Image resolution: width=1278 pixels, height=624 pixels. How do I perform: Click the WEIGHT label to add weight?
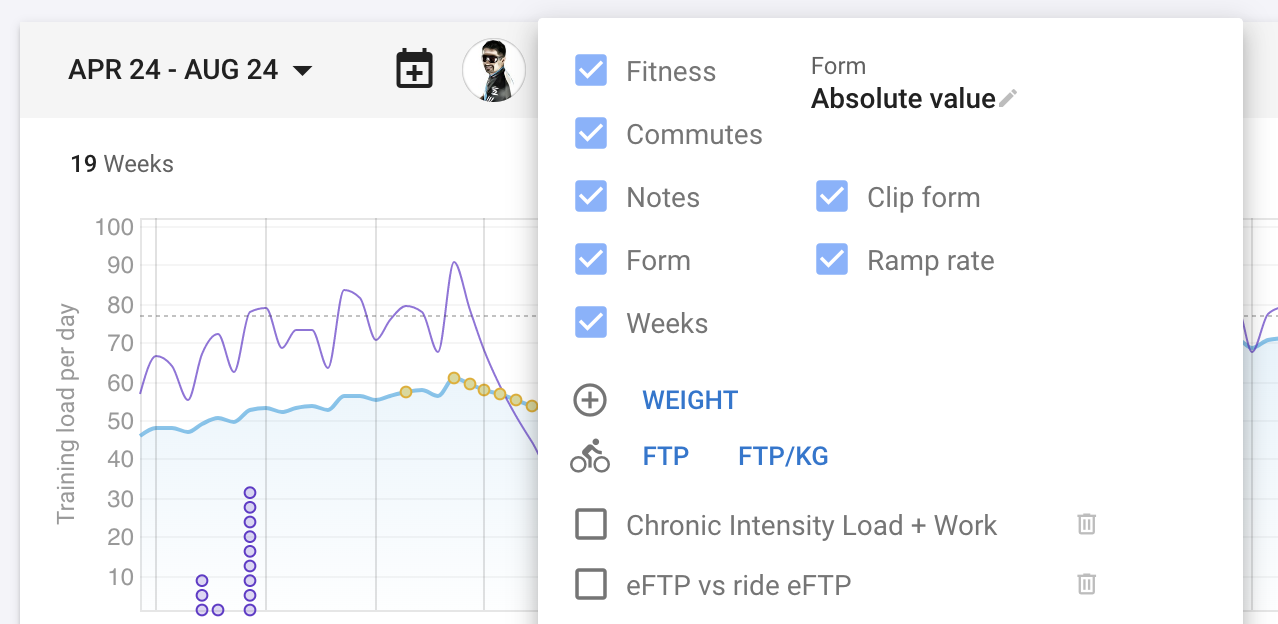689,400
